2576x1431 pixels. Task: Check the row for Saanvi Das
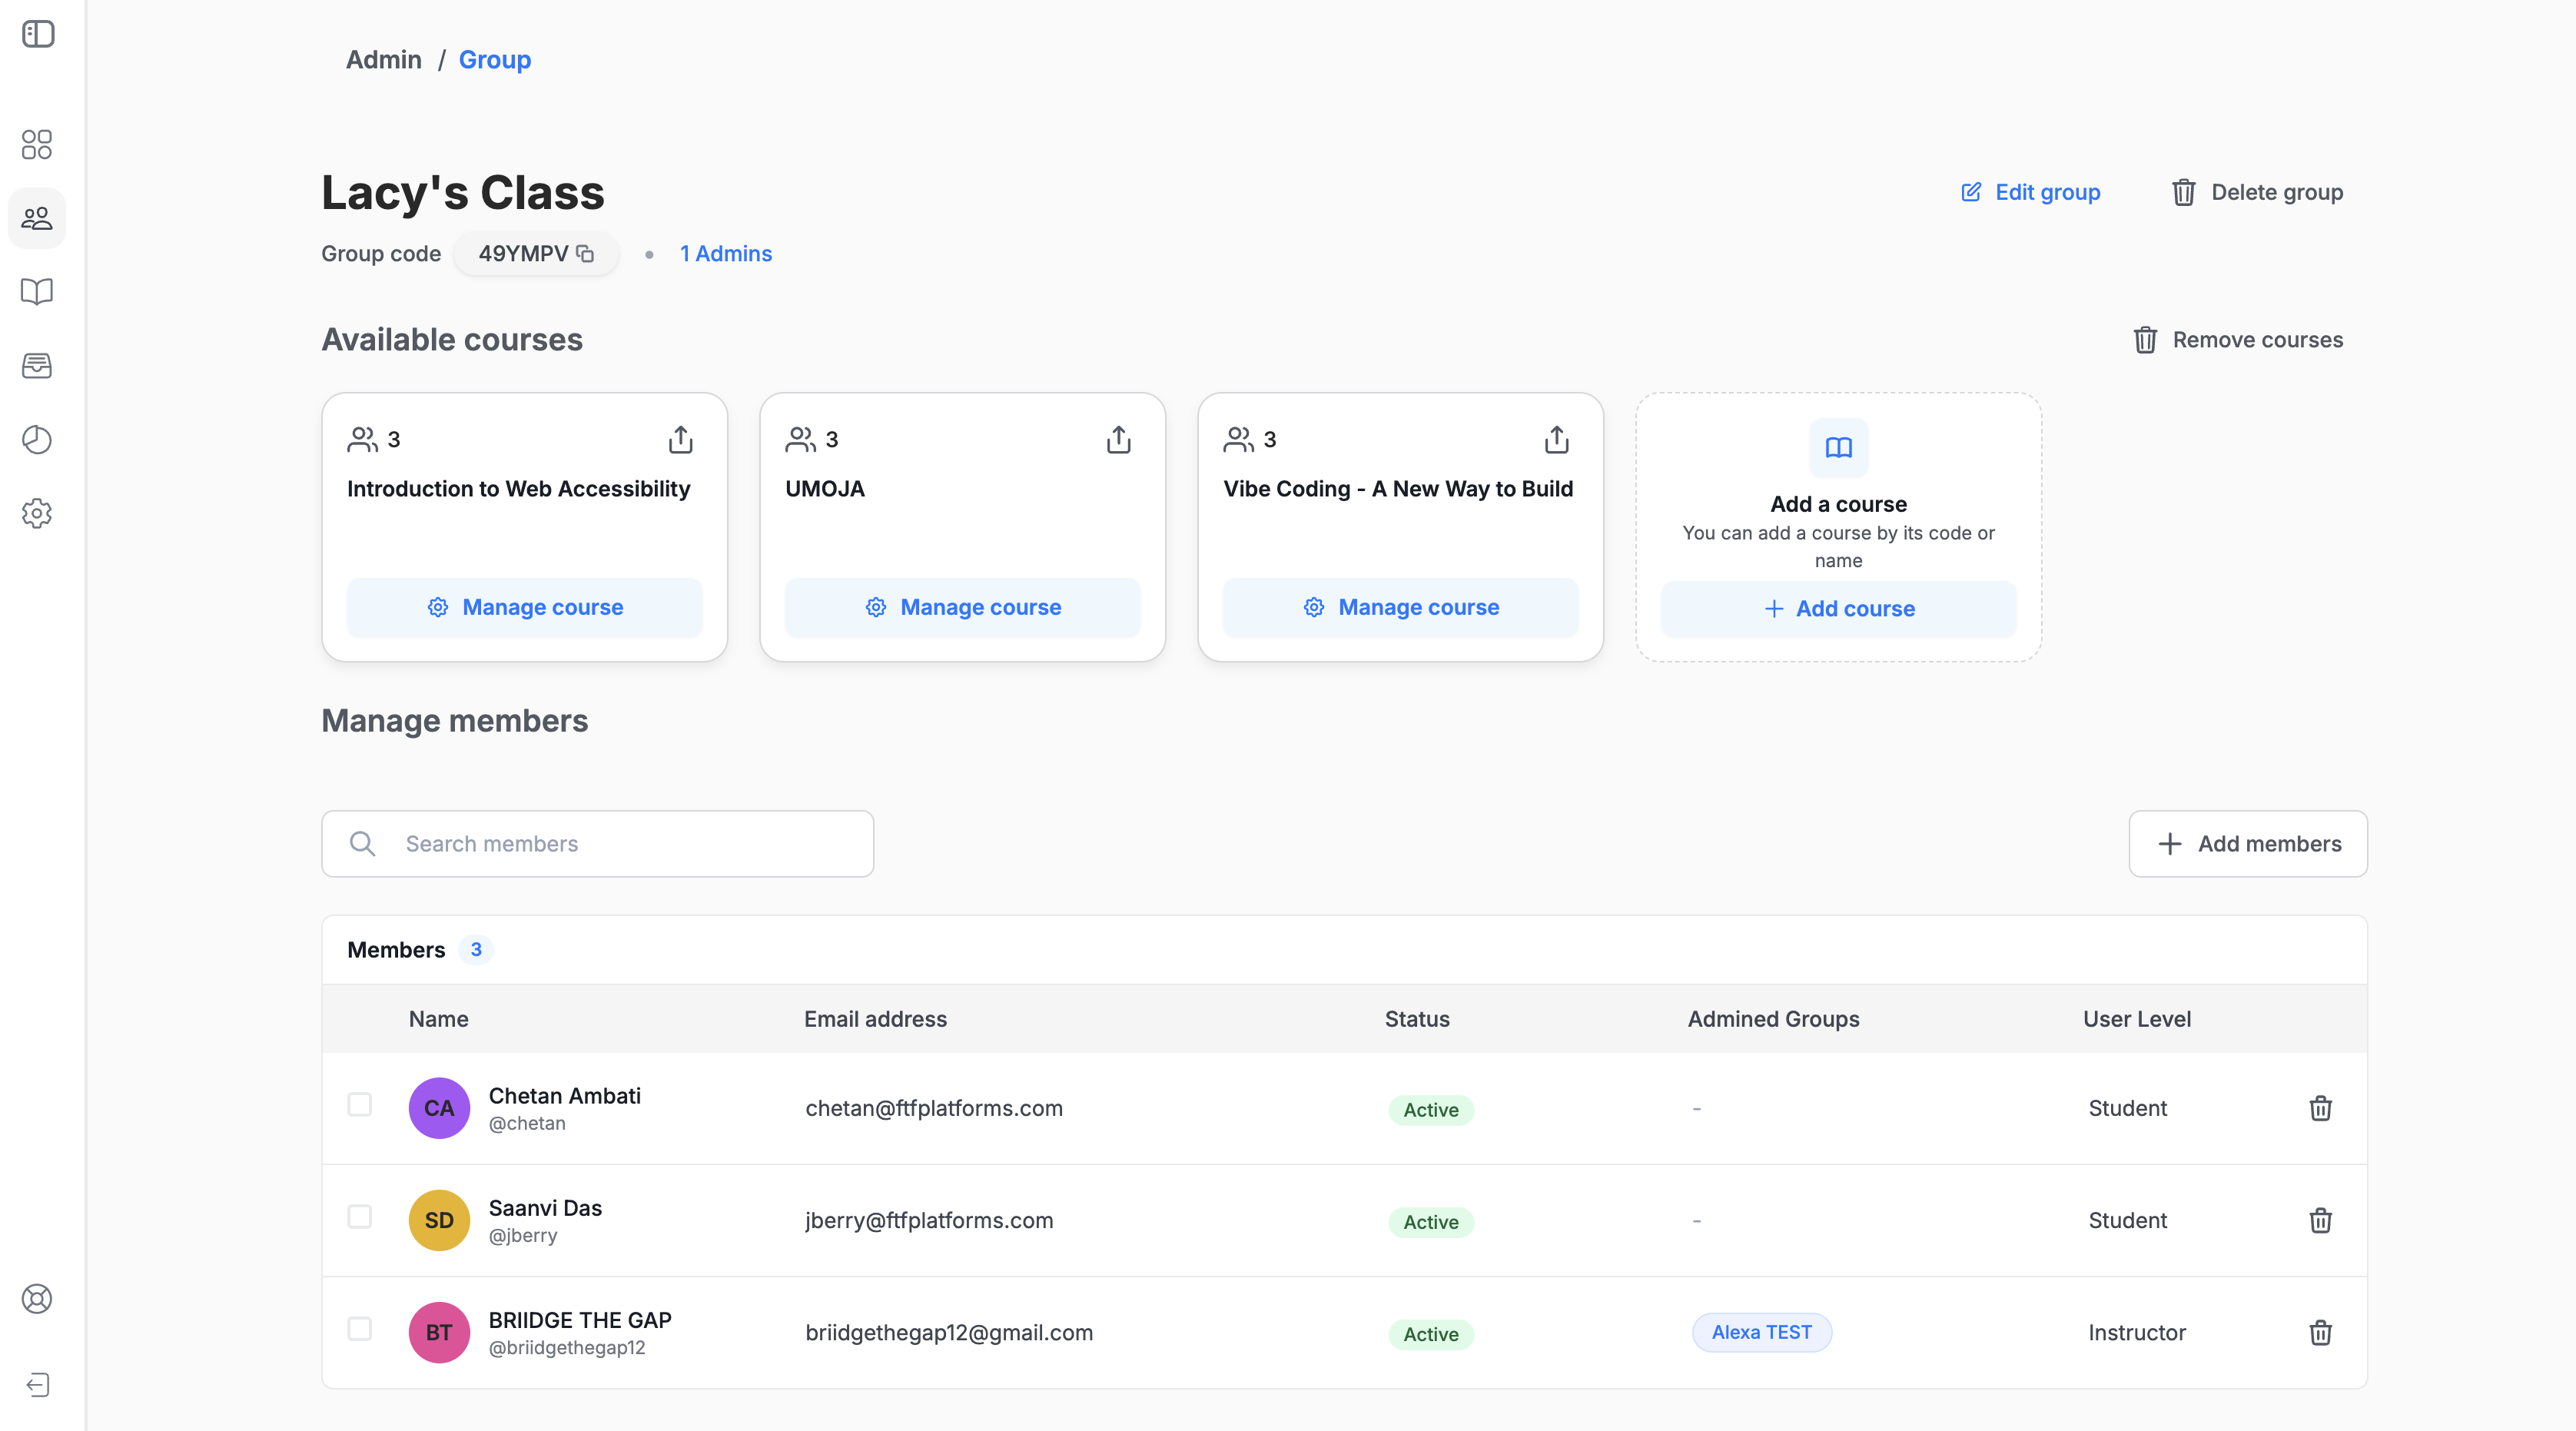point(359,1217)
